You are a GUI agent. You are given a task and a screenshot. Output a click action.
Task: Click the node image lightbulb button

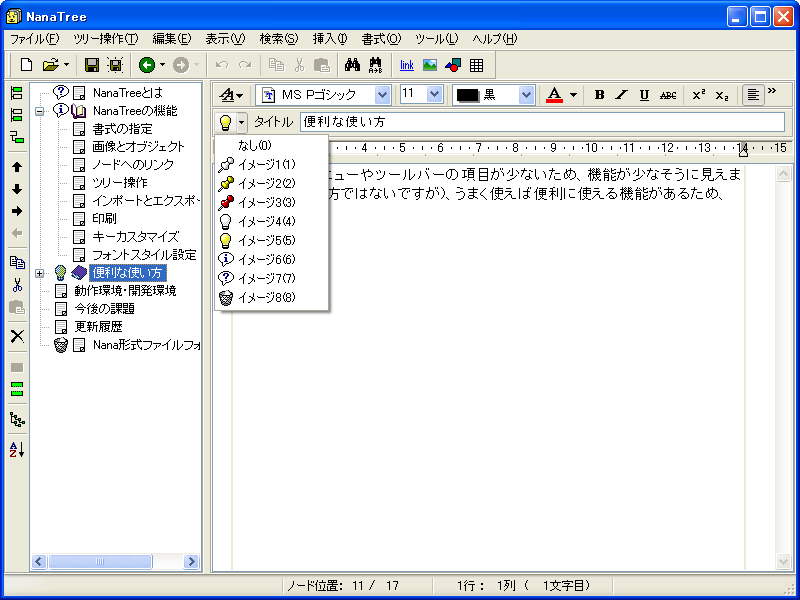(226, 122)
